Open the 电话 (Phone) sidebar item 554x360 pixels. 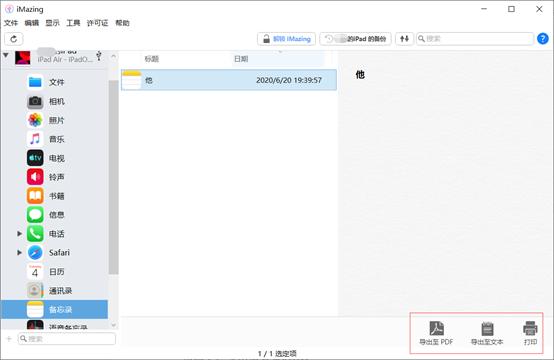click(55, 234)
